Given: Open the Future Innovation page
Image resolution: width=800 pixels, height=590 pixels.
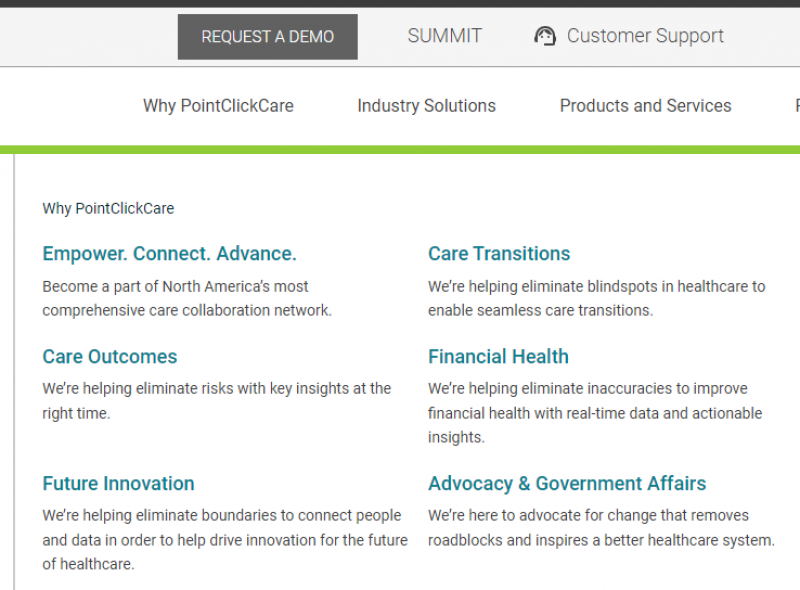Looking at the screenshot, I should tap(118, 483).
